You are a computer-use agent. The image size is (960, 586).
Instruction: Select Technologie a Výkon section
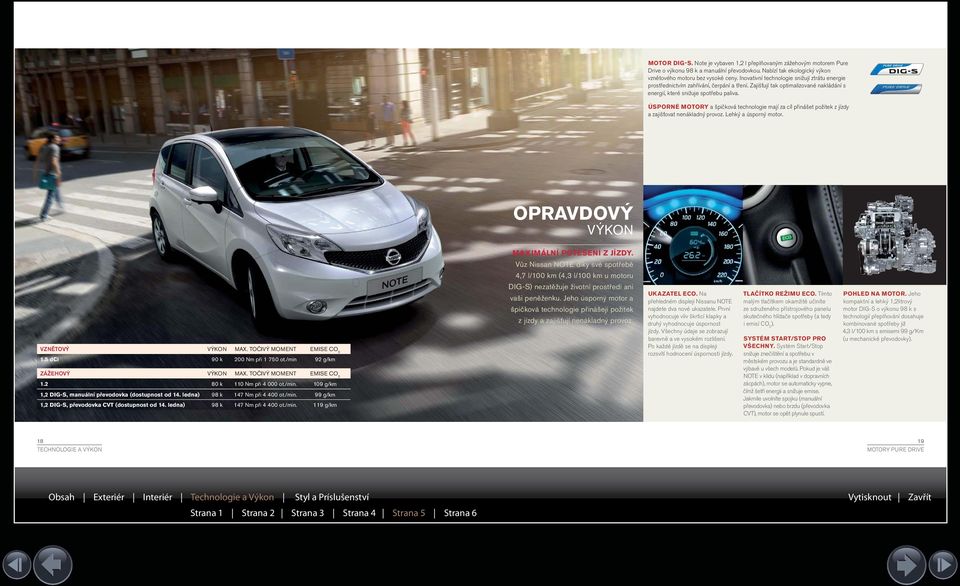tap(232, 497)
